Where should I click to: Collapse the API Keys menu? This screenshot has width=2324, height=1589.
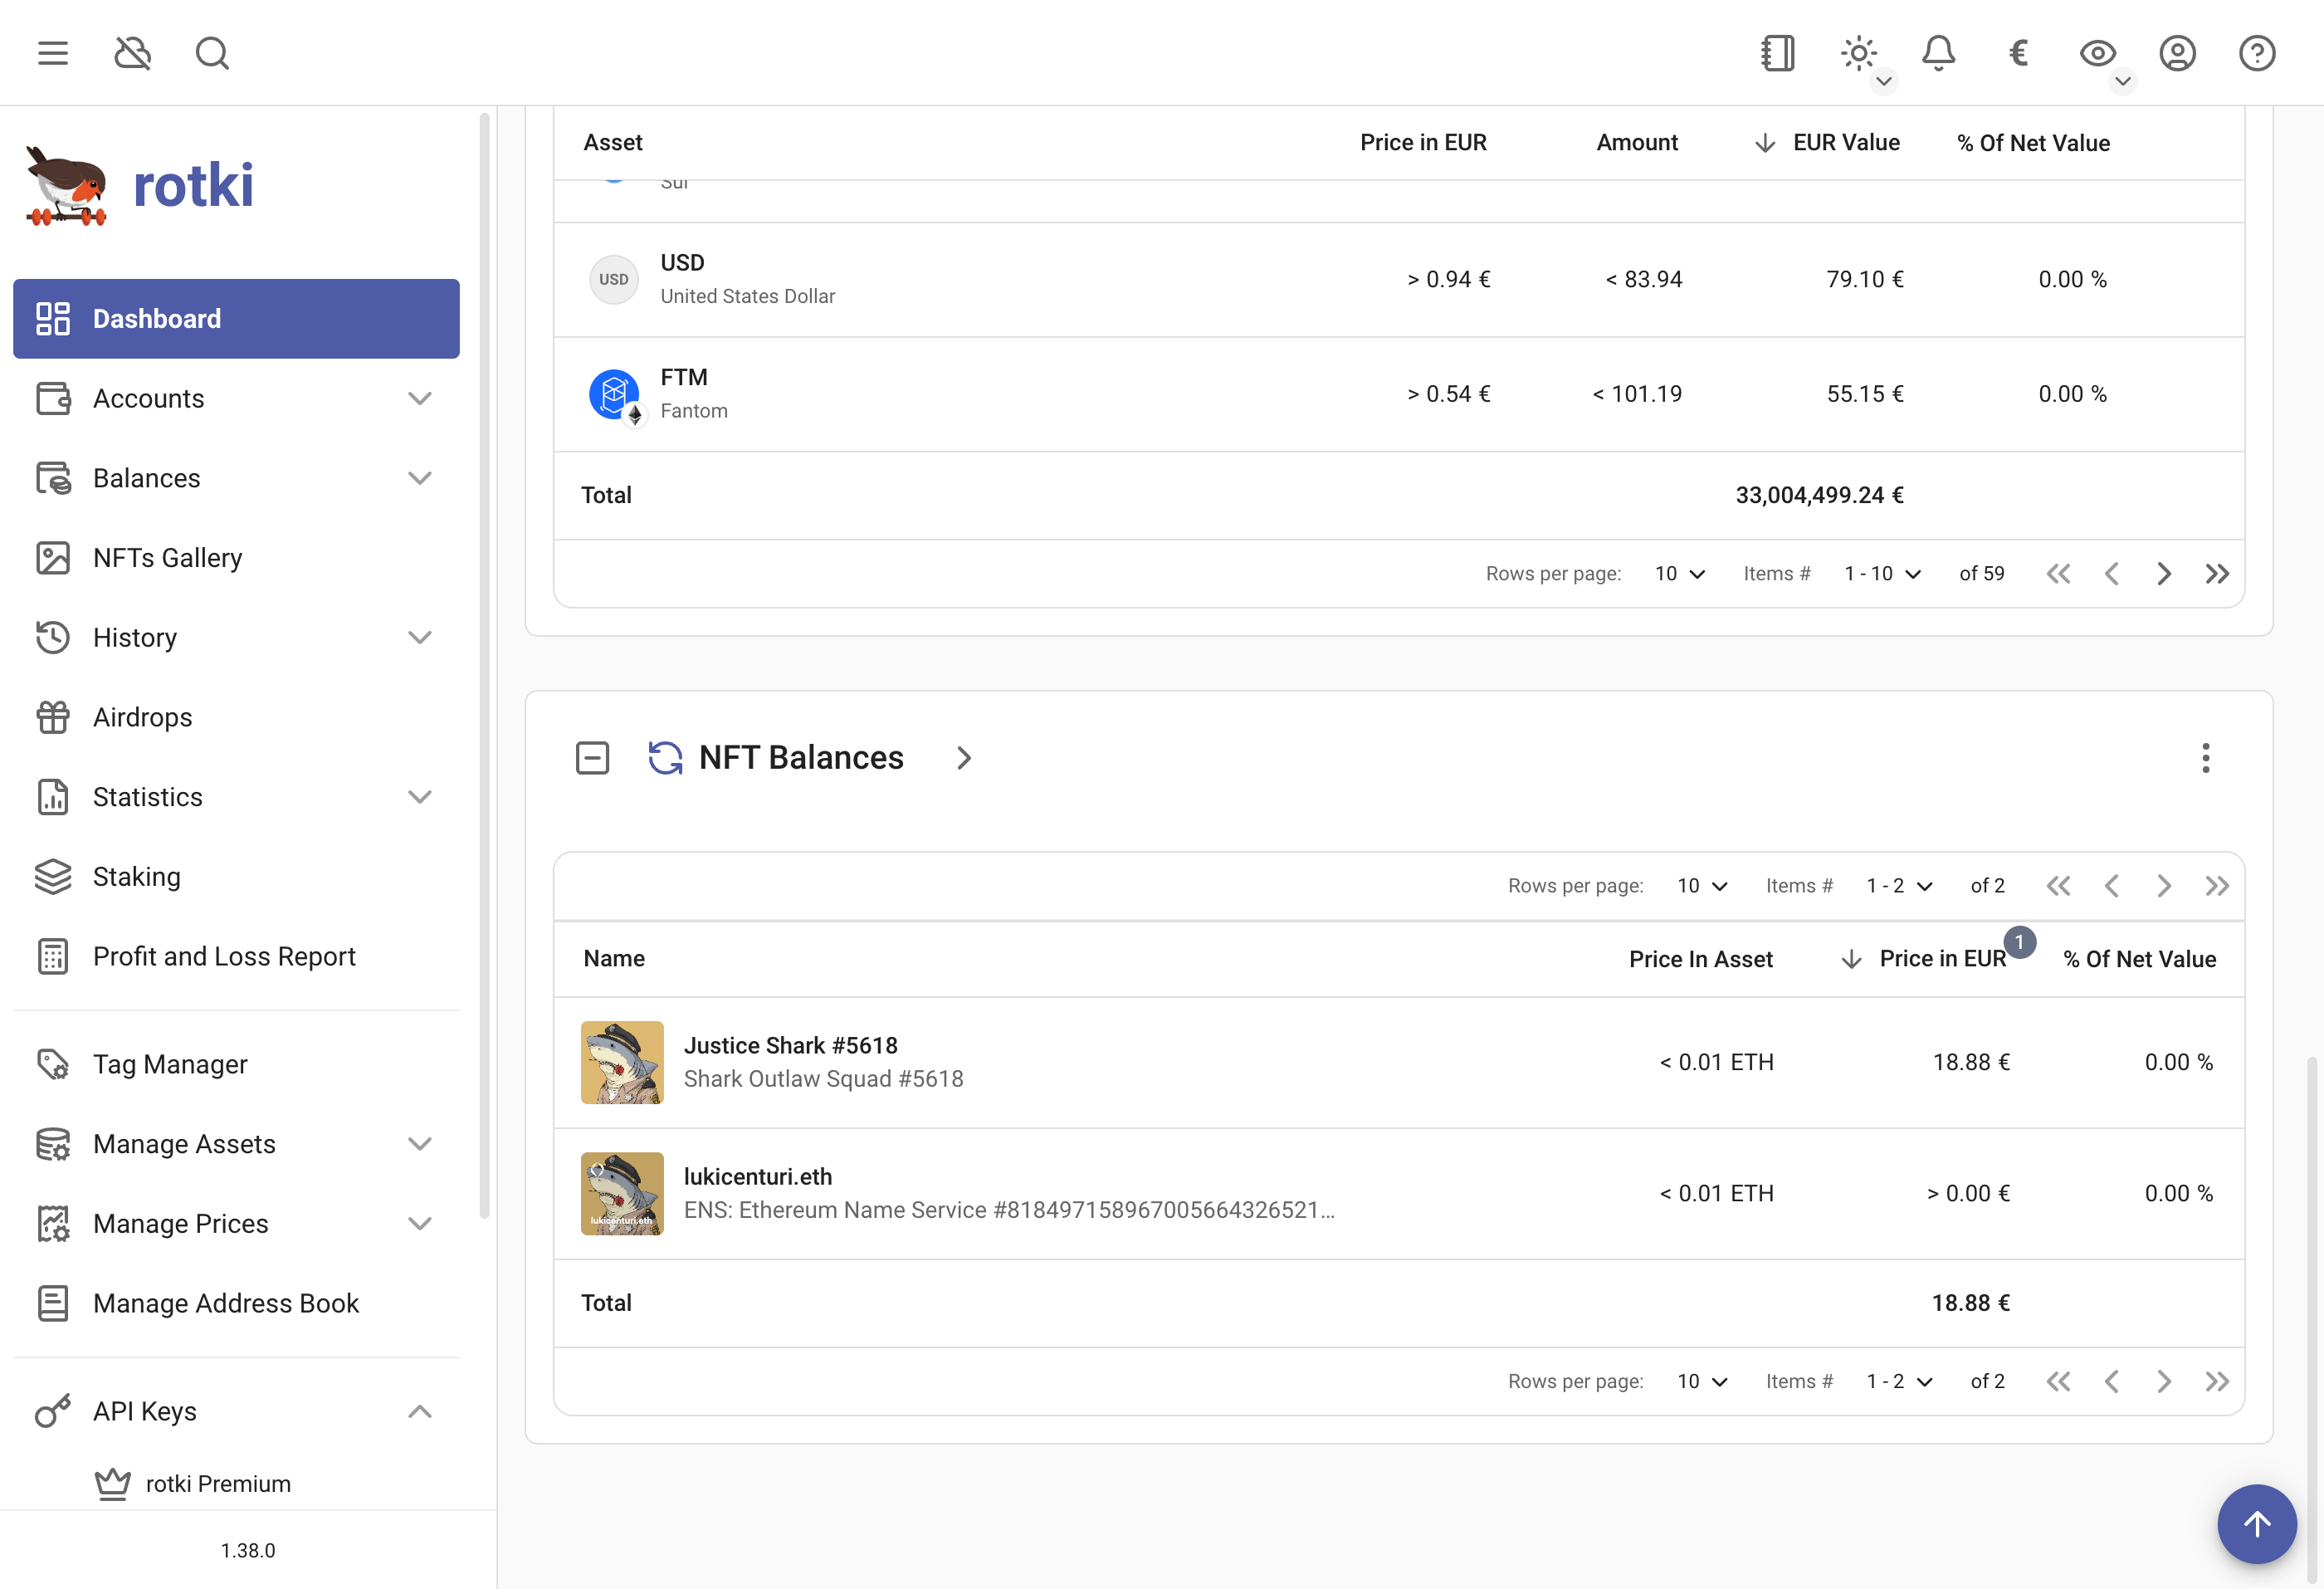[236, 1411]
